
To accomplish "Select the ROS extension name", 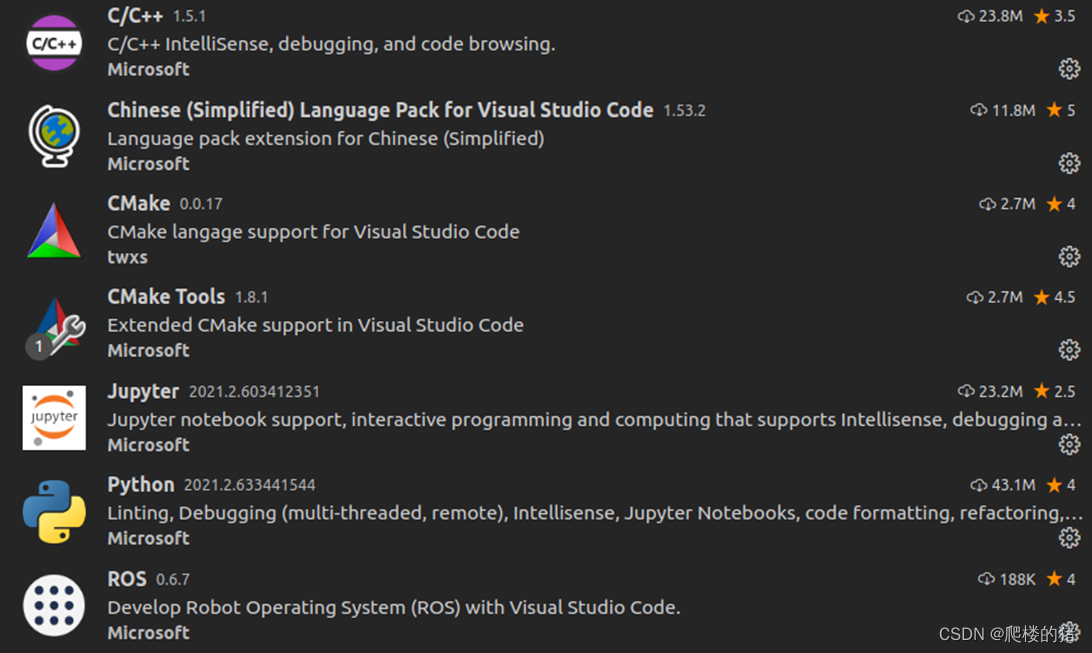I will click(x=127, y=579).
